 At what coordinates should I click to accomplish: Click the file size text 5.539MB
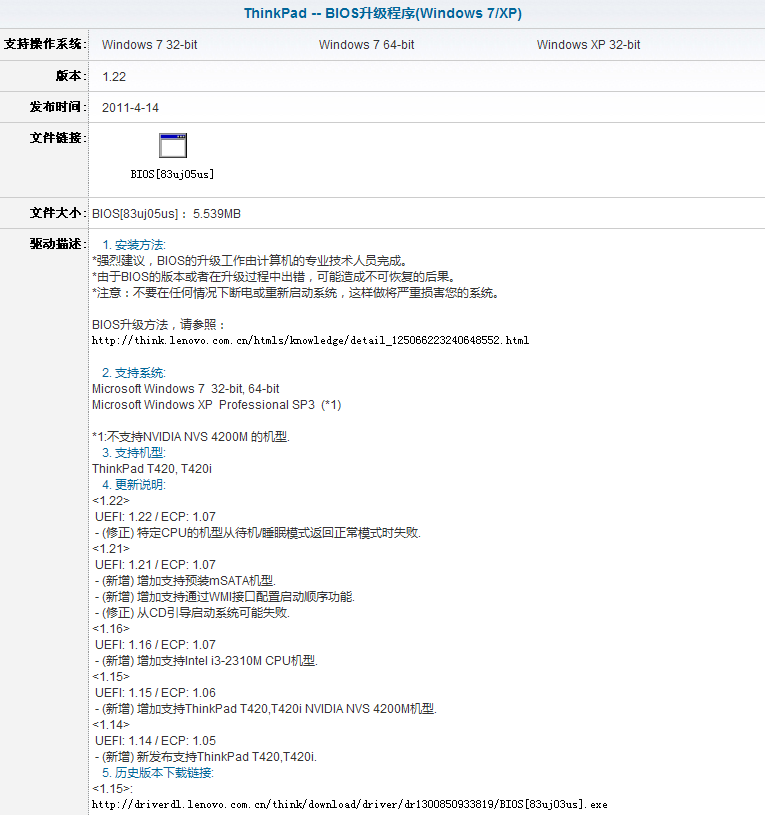[x=217, y=214]
